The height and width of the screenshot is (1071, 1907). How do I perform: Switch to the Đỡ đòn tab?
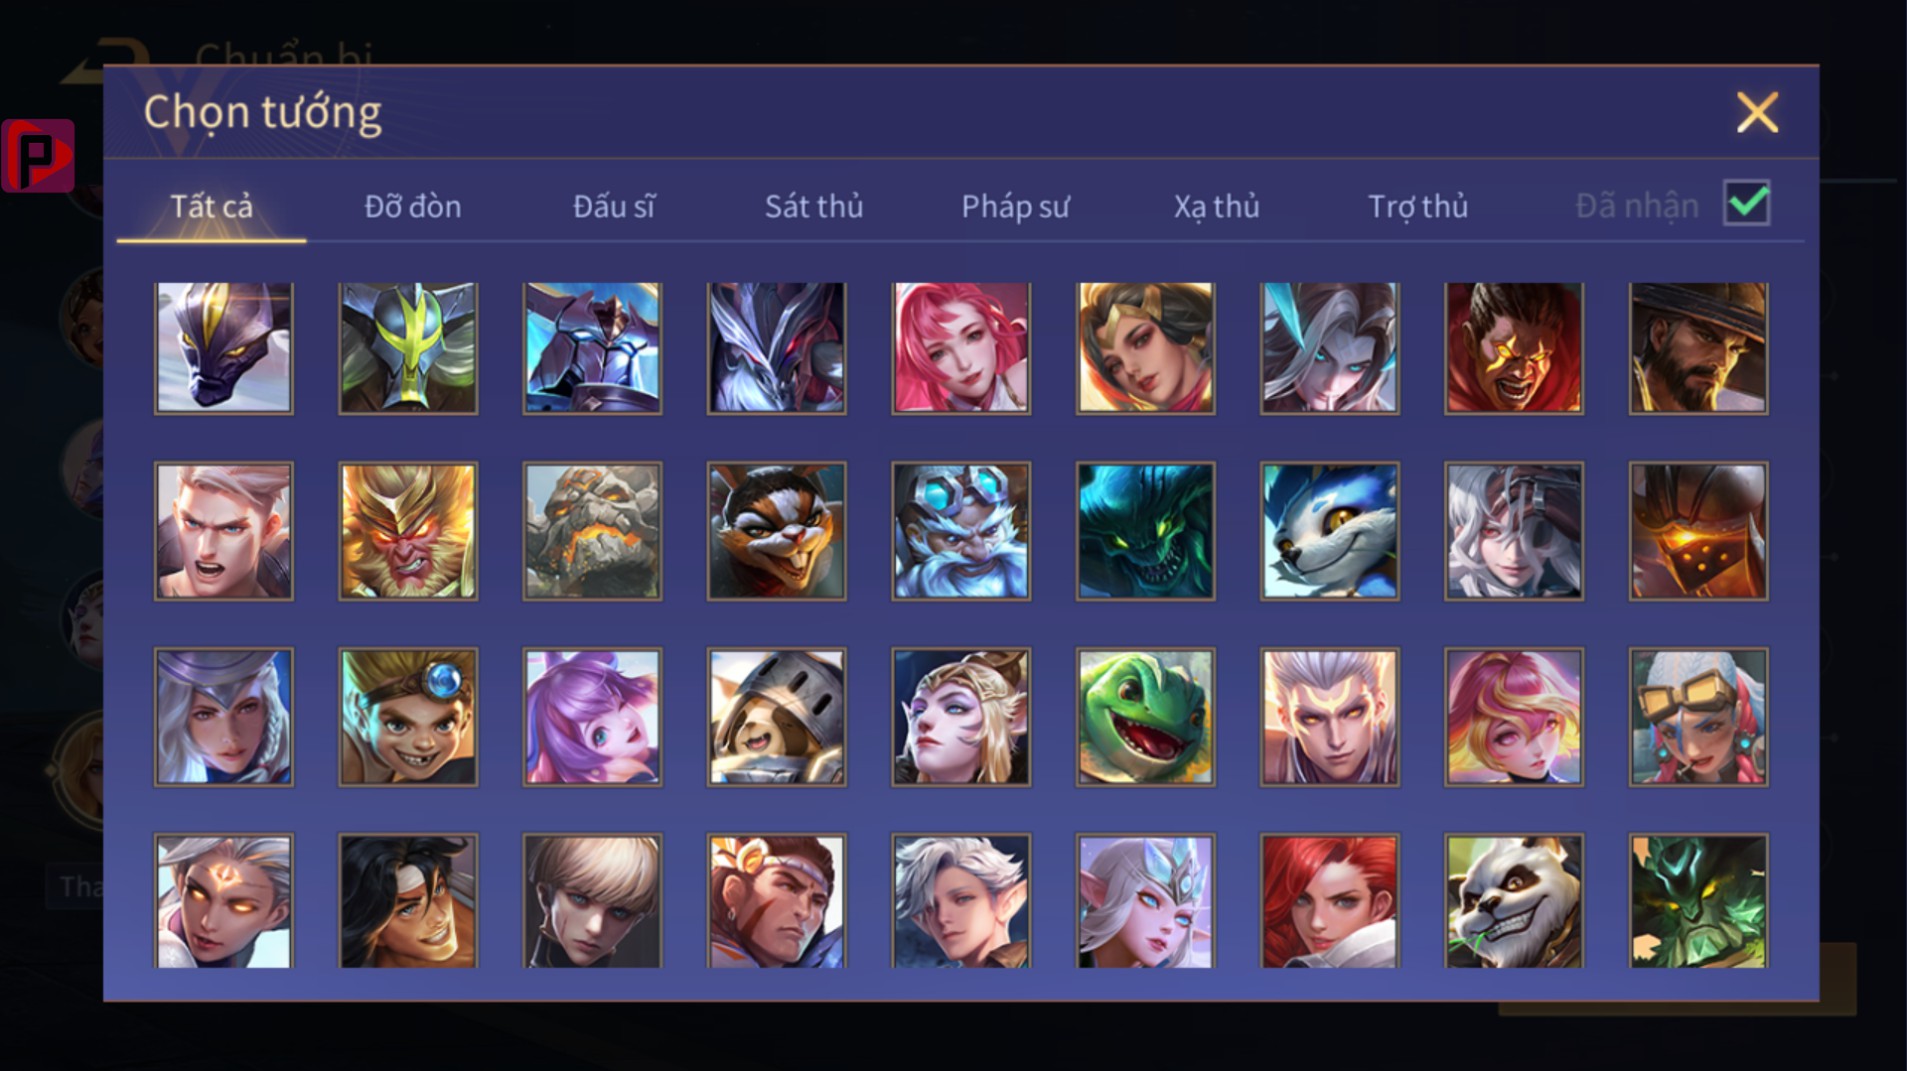click(x=412, y=206)
